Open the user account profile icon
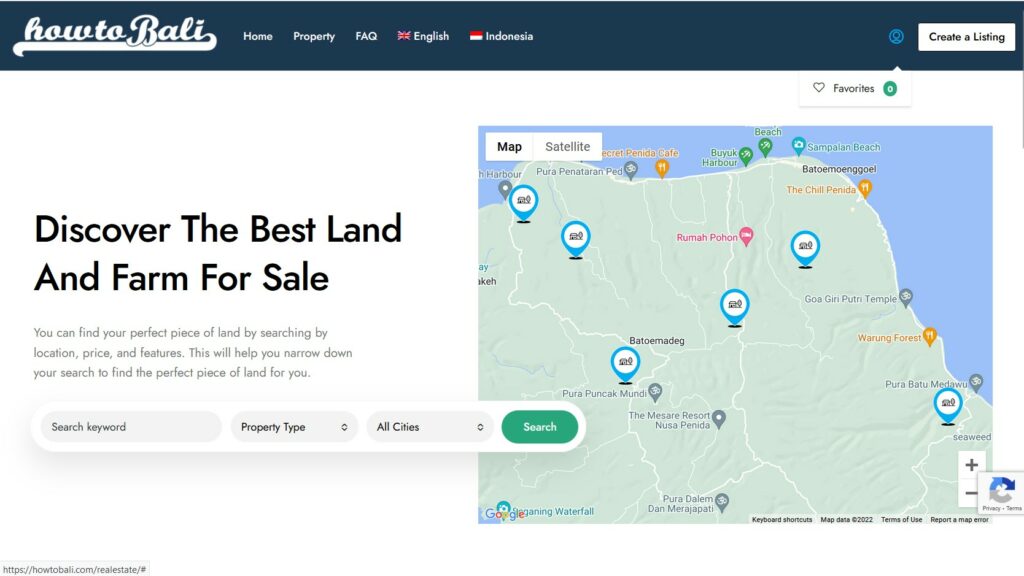 point(896,37)
